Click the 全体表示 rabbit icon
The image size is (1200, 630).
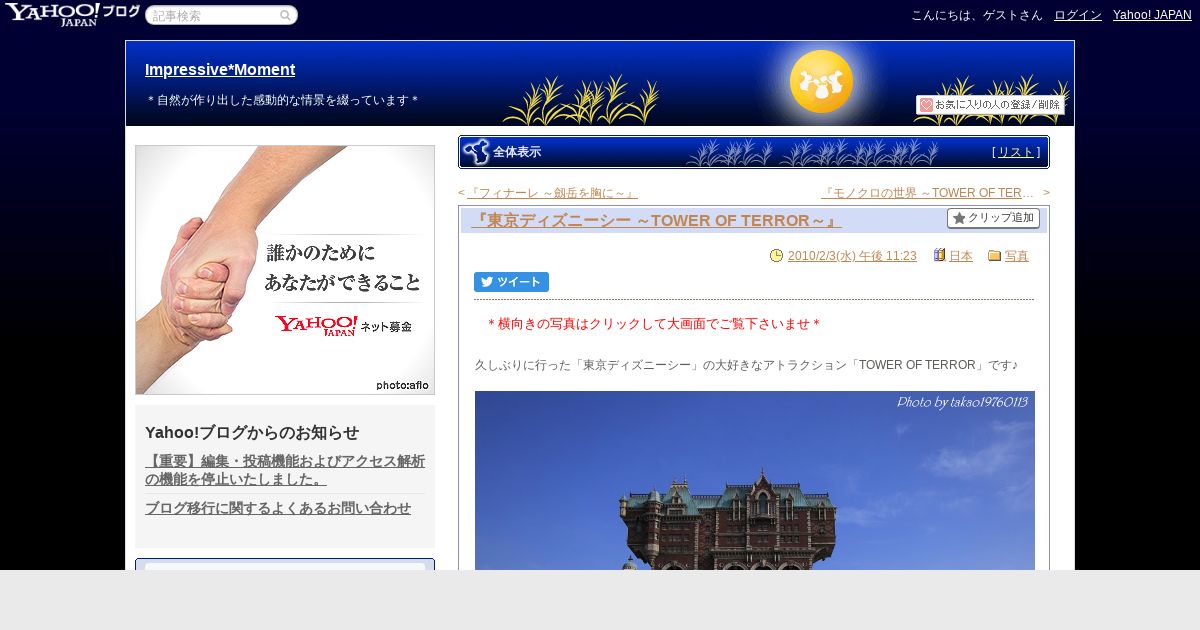click(x=476, y=152)
